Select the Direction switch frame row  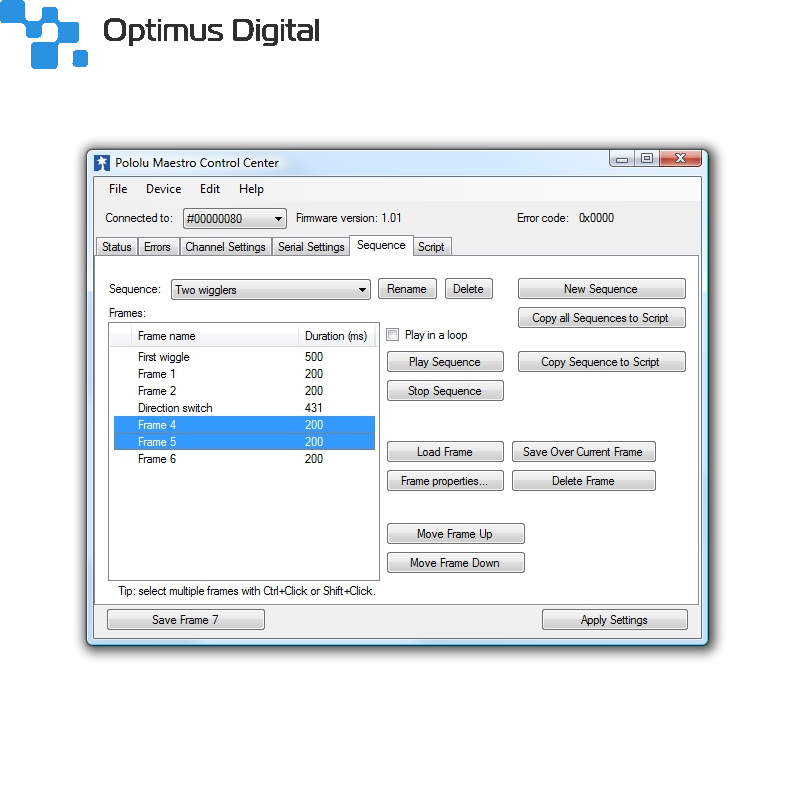[244, 408]
